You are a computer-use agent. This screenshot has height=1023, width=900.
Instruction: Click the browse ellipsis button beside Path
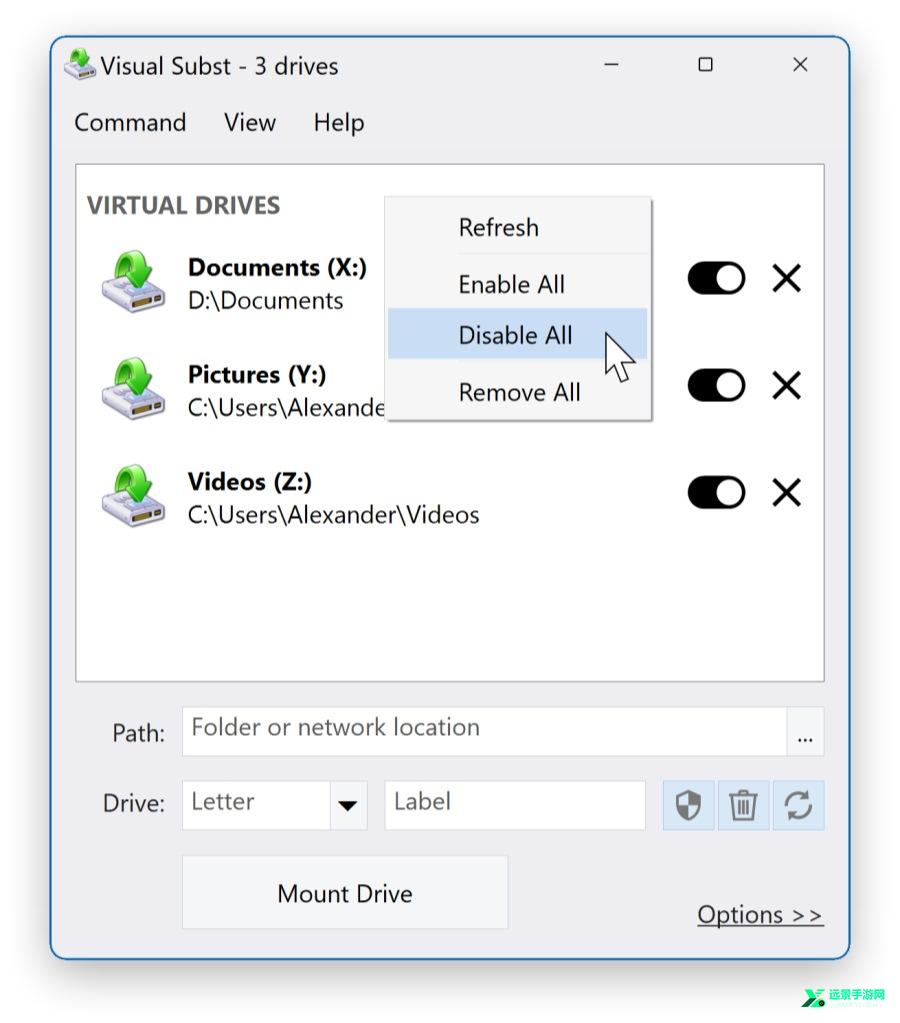(x=805, y=731)
